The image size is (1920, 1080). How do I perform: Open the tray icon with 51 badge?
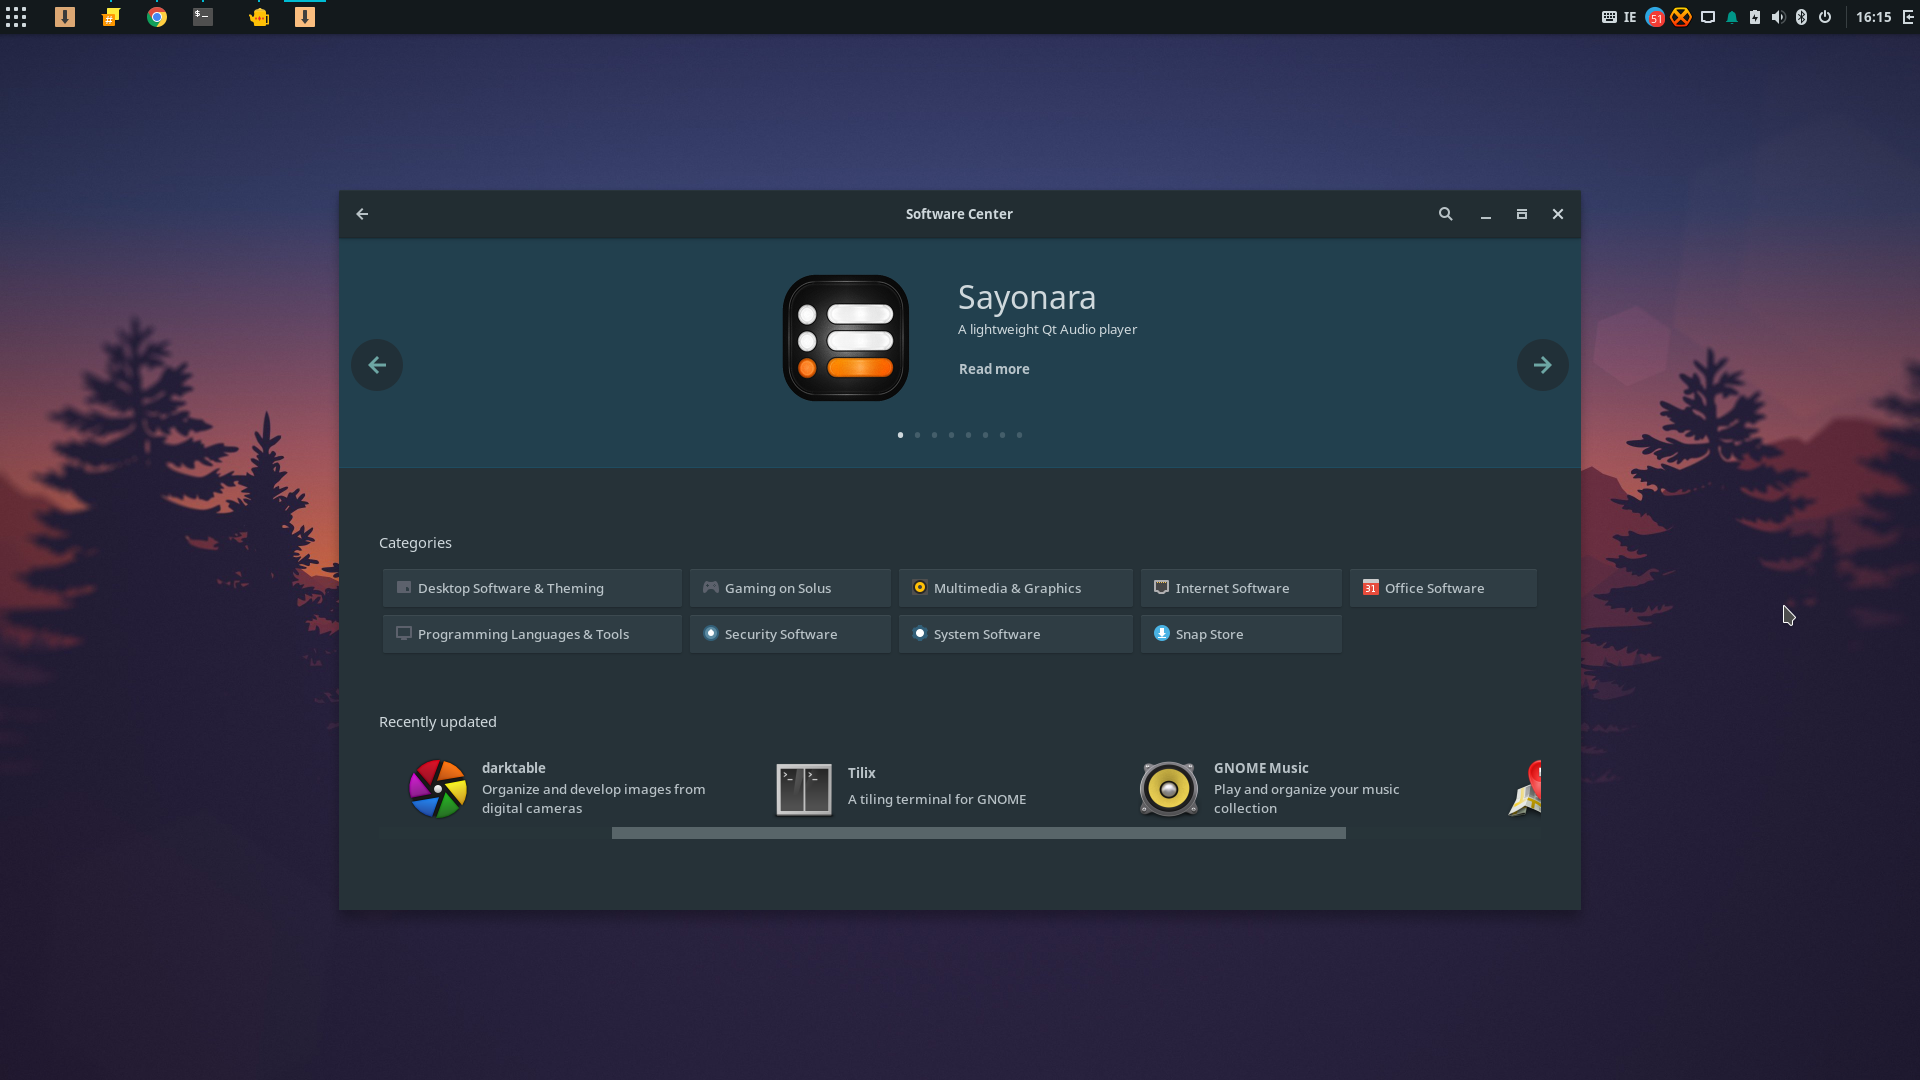coord(1655,17)
